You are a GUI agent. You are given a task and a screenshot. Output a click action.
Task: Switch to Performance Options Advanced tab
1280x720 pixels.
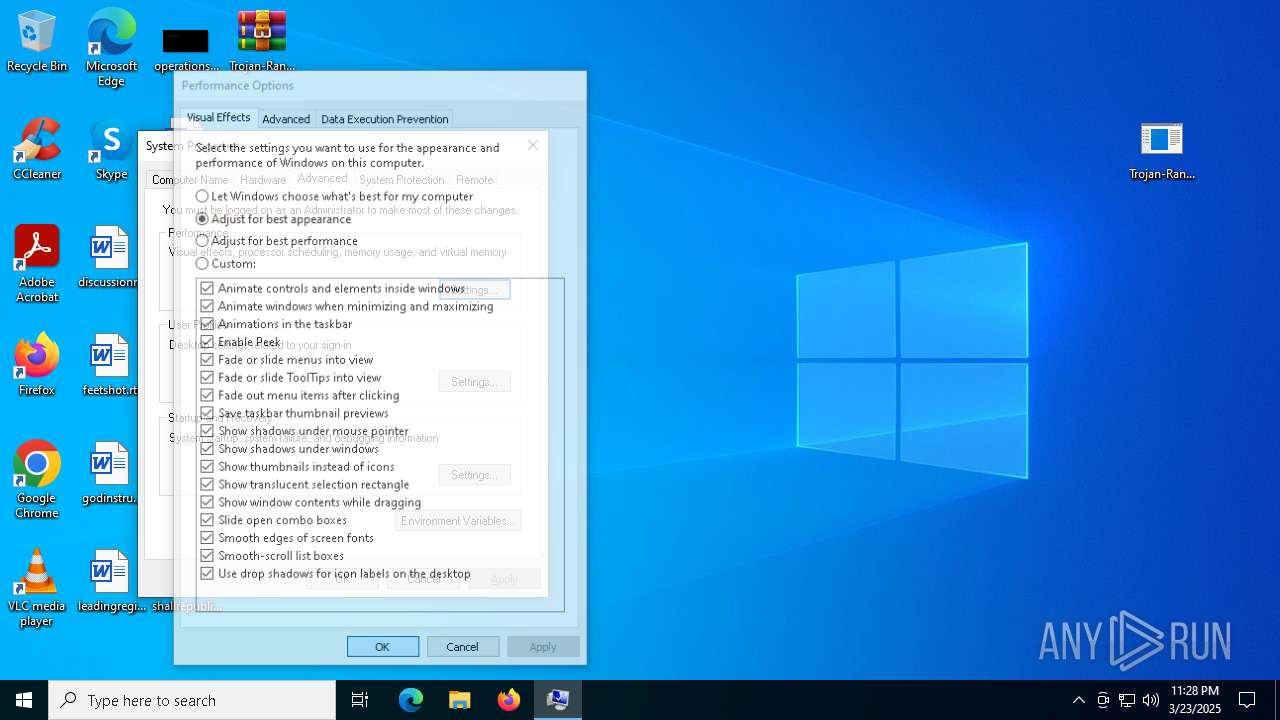click(x=286, y=119)
